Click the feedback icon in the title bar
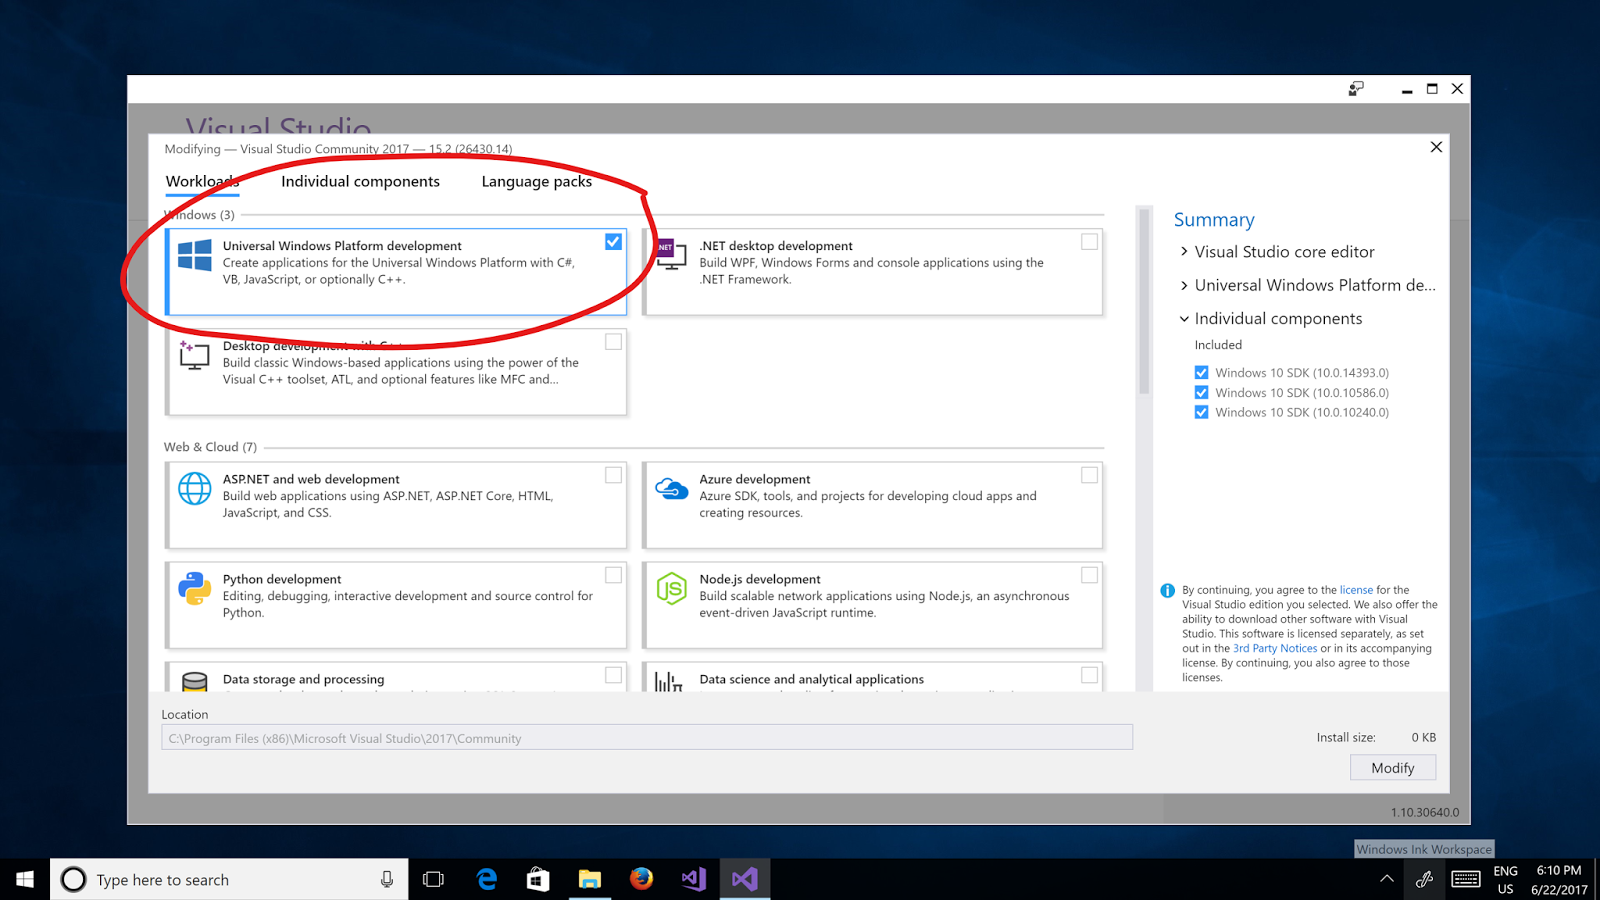The height and width of the screenshot is (900, 1600). [1356, 89]
